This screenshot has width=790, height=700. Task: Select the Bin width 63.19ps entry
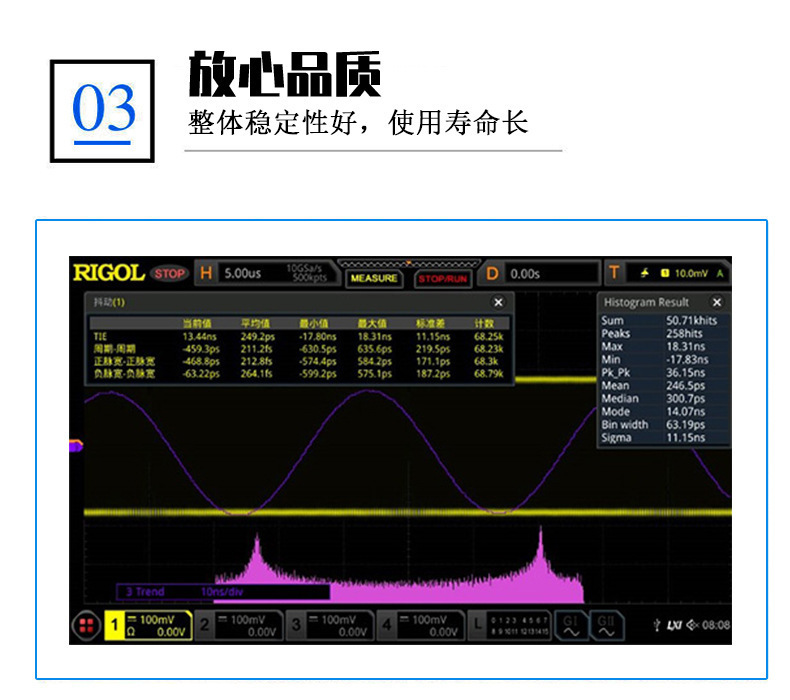pyautogui.click(x=664, y=425)
